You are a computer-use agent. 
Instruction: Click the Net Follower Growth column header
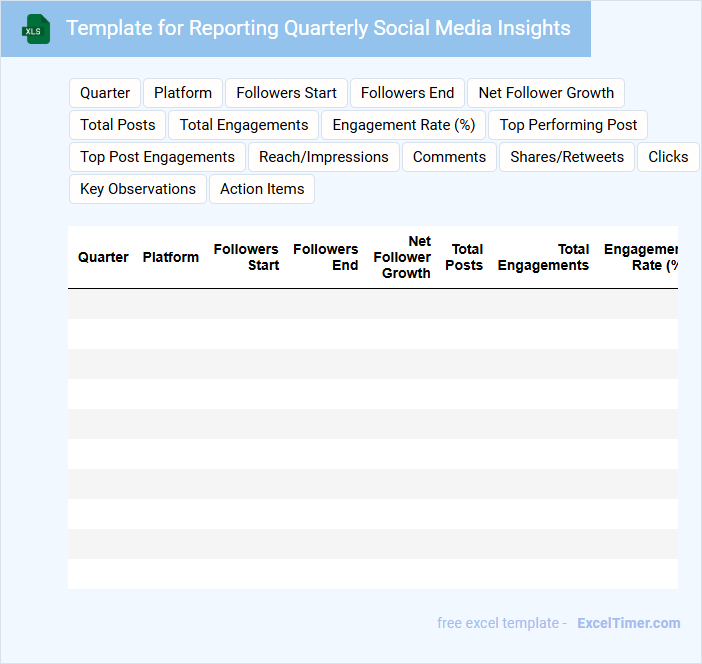click(402, 257)
